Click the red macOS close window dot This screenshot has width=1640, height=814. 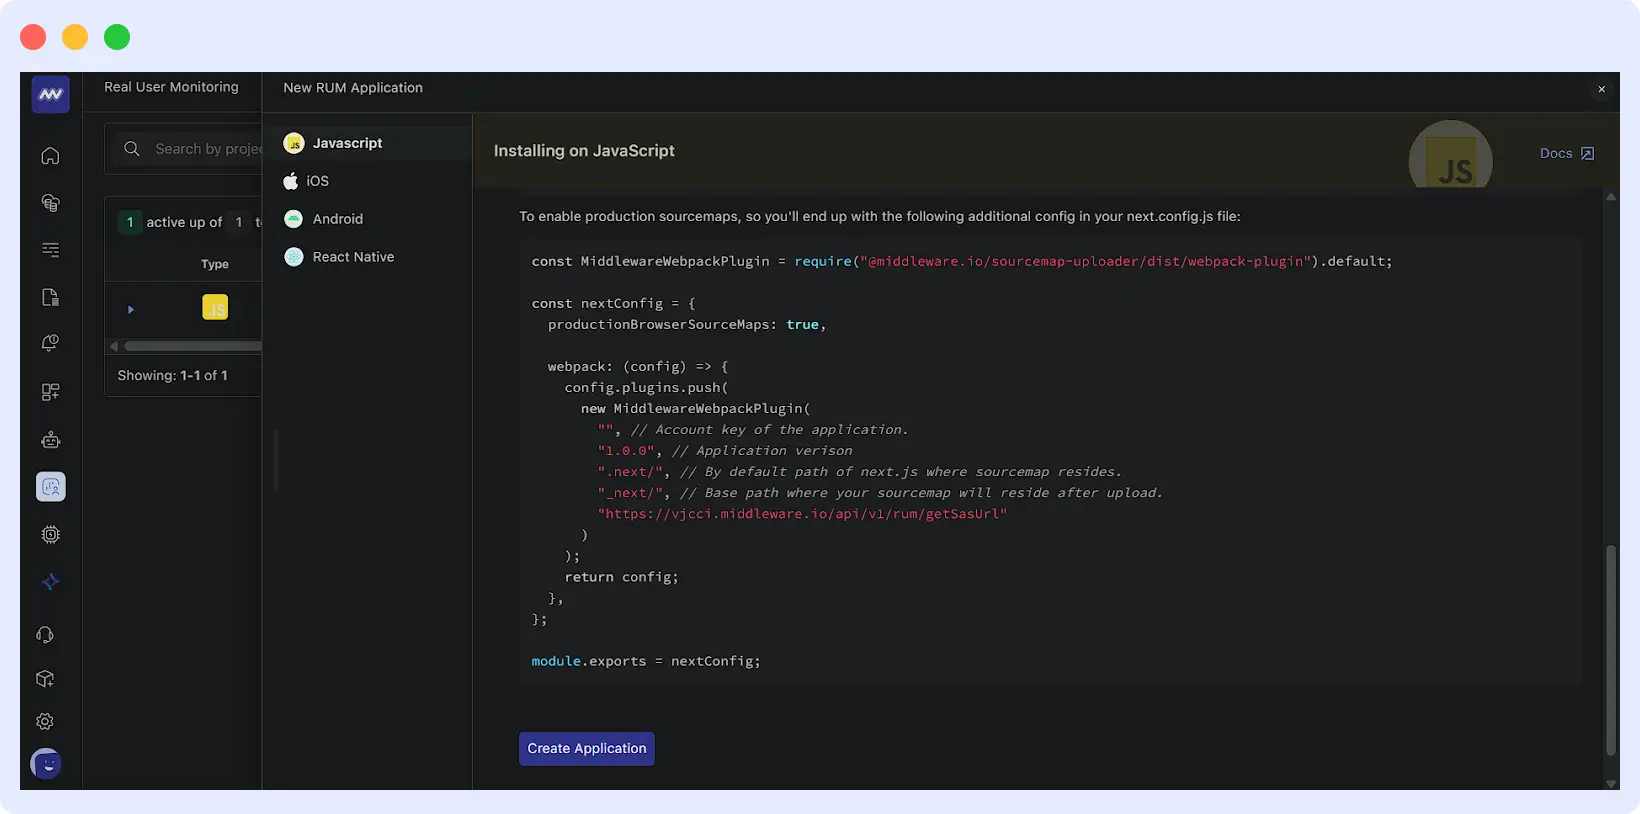pyautogui.click(x=33, y=37)
